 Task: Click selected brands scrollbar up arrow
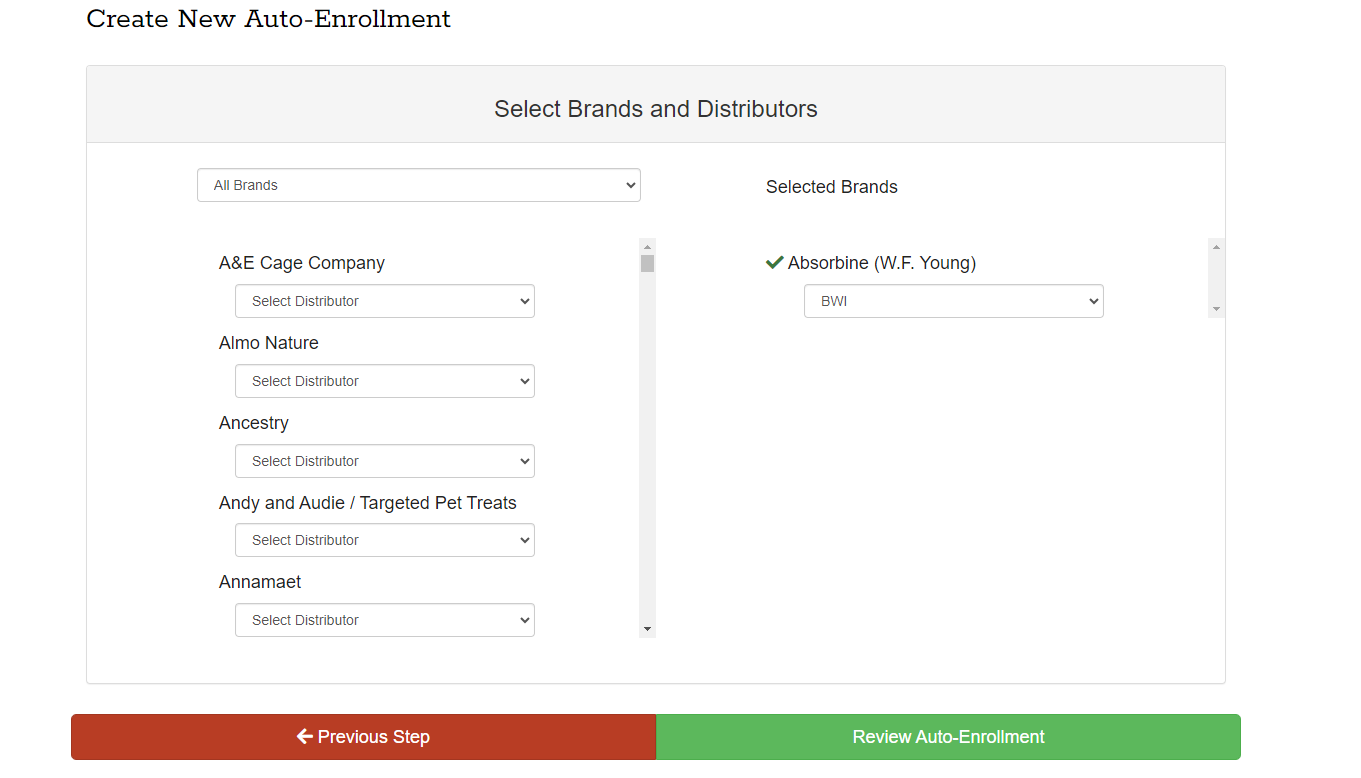[1216, 246]
